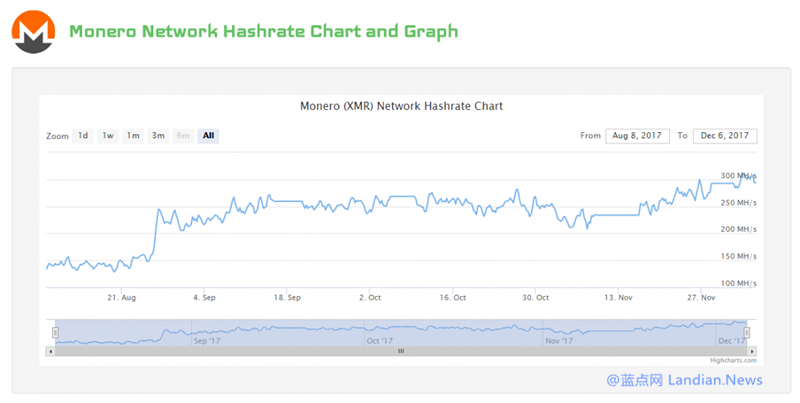
Task: Click the To date field
Action: coord(726,136)
